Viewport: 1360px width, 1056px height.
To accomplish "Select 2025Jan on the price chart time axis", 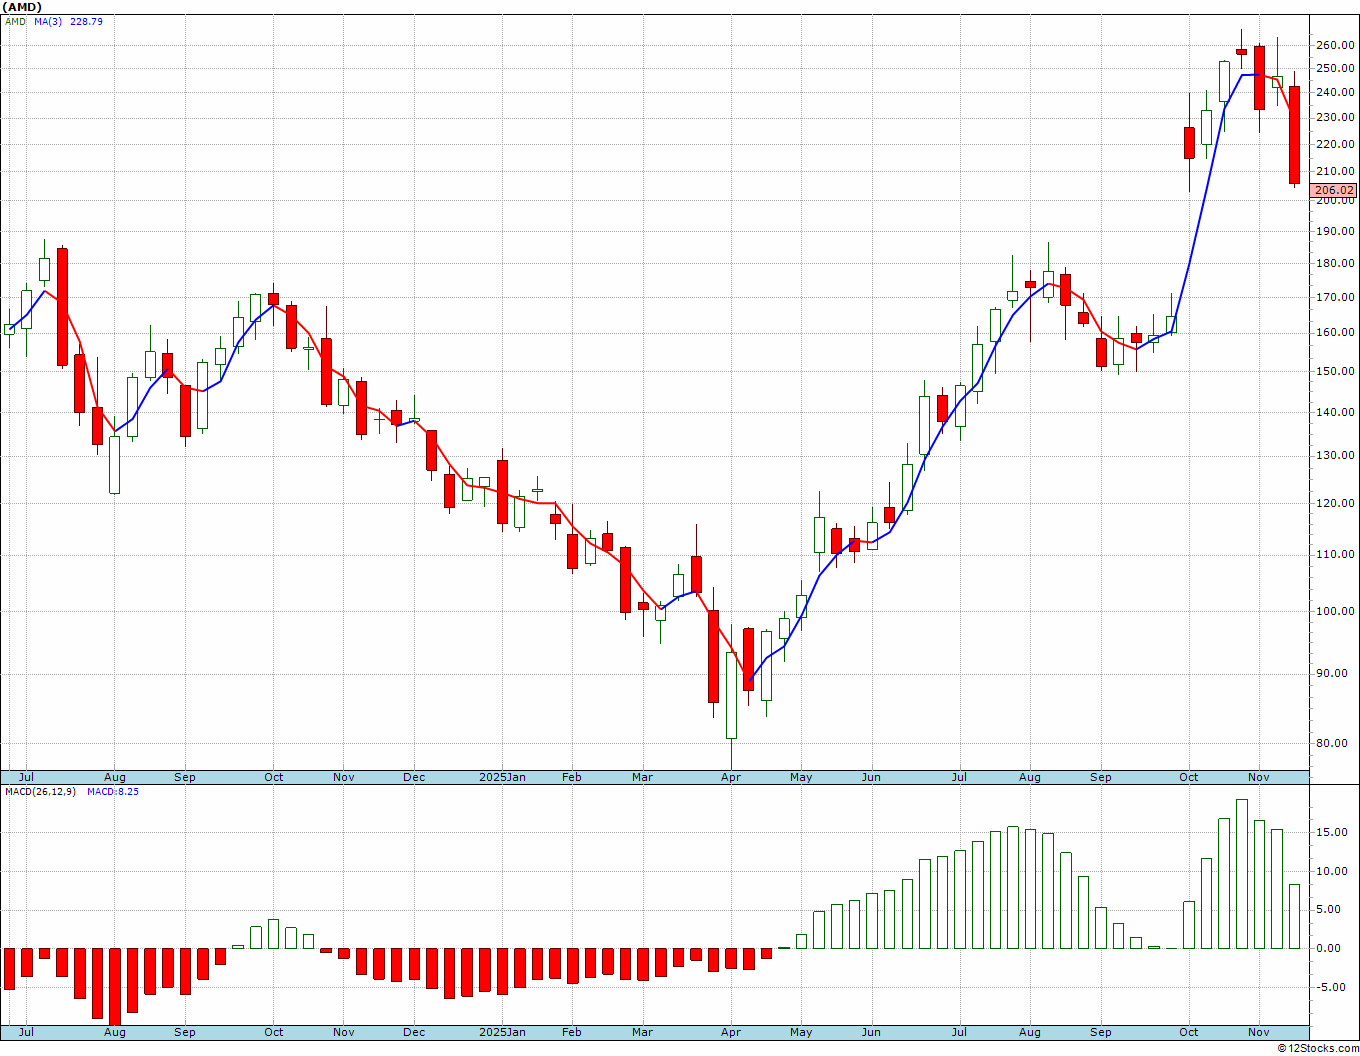I will 502,777.
